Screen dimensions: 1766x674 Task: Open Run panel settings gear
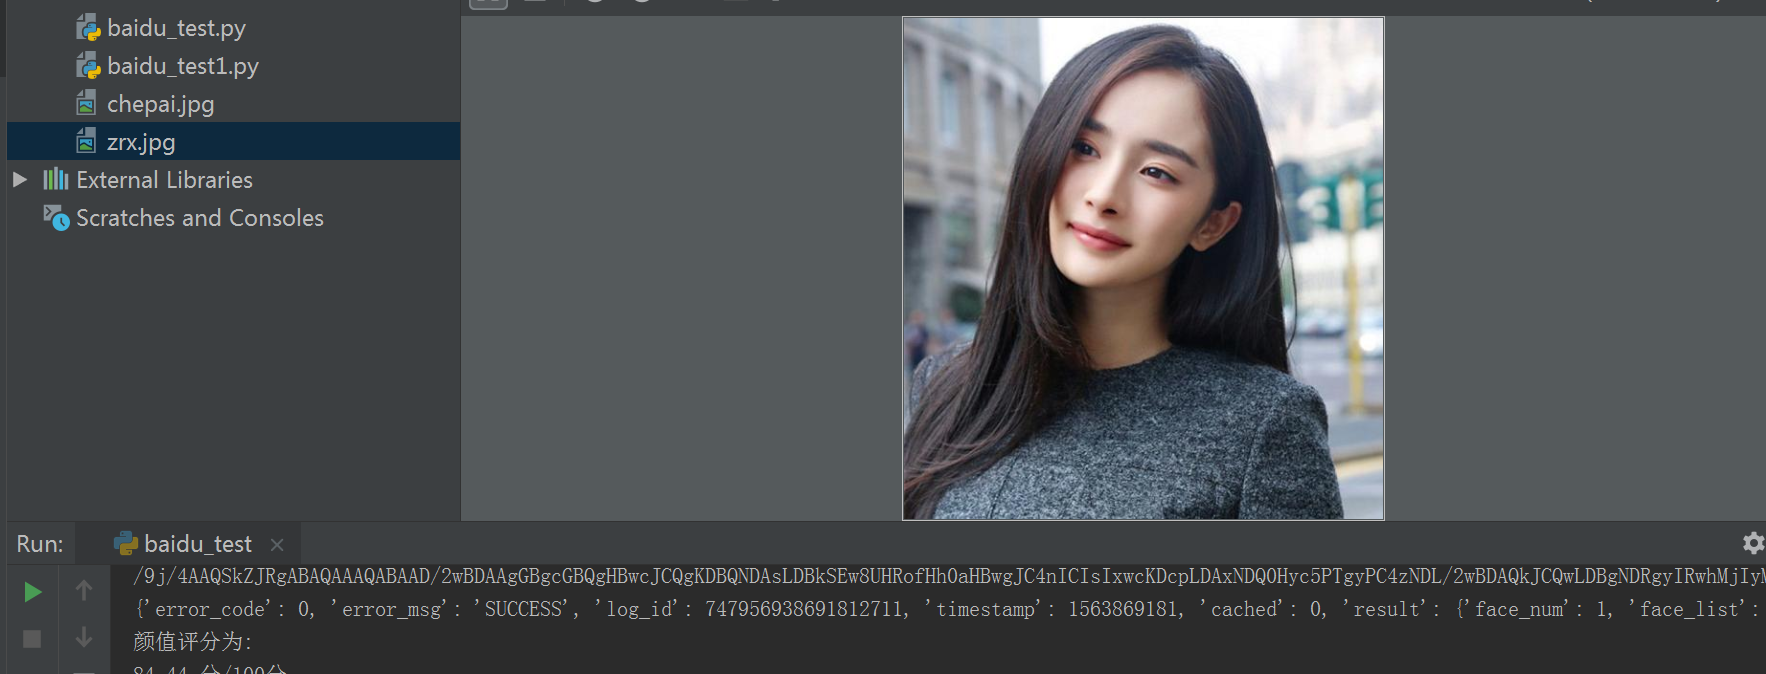tap(1753, 543)
